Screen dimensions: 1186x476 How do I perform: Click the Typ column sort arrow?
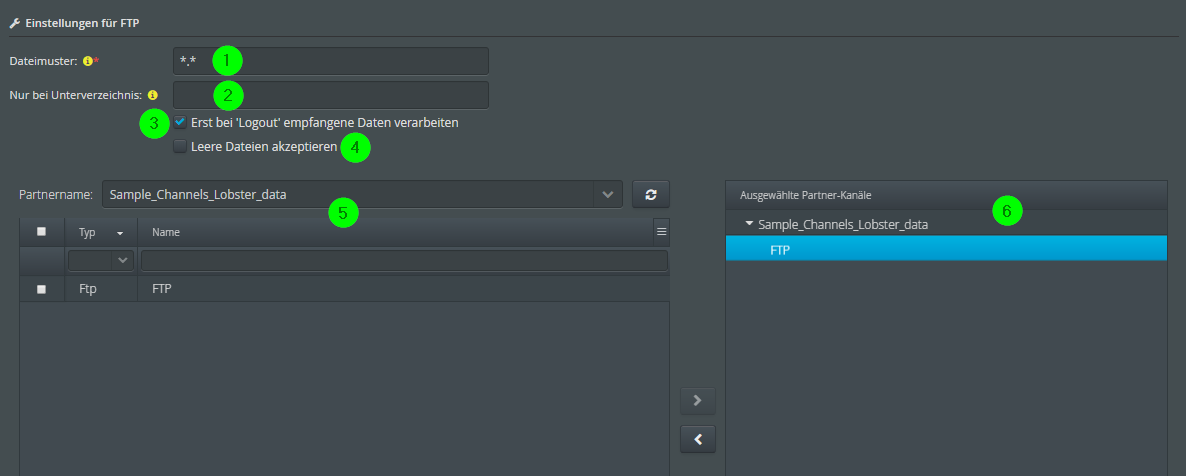pyautogui.click(x=120, y=233)
